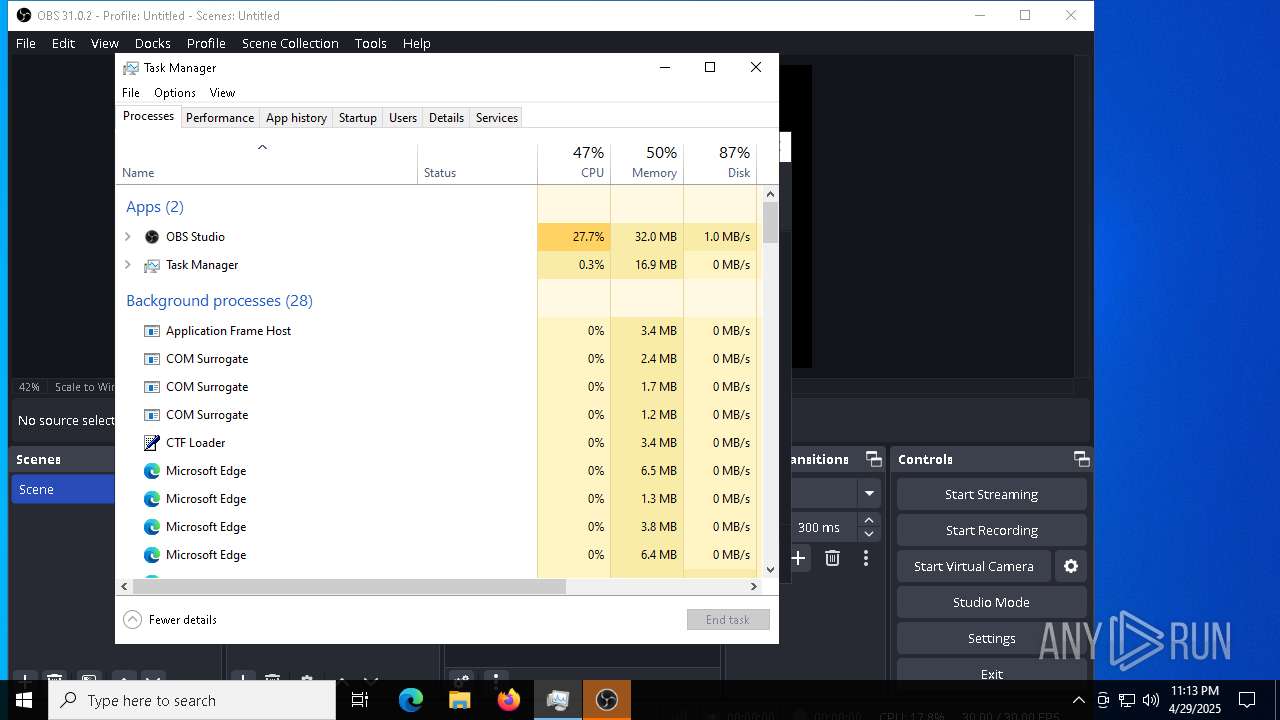The width and height of the screenshot is (1280, 720).
Task: Sort processes by Name column header
Action: coord(267,162)
